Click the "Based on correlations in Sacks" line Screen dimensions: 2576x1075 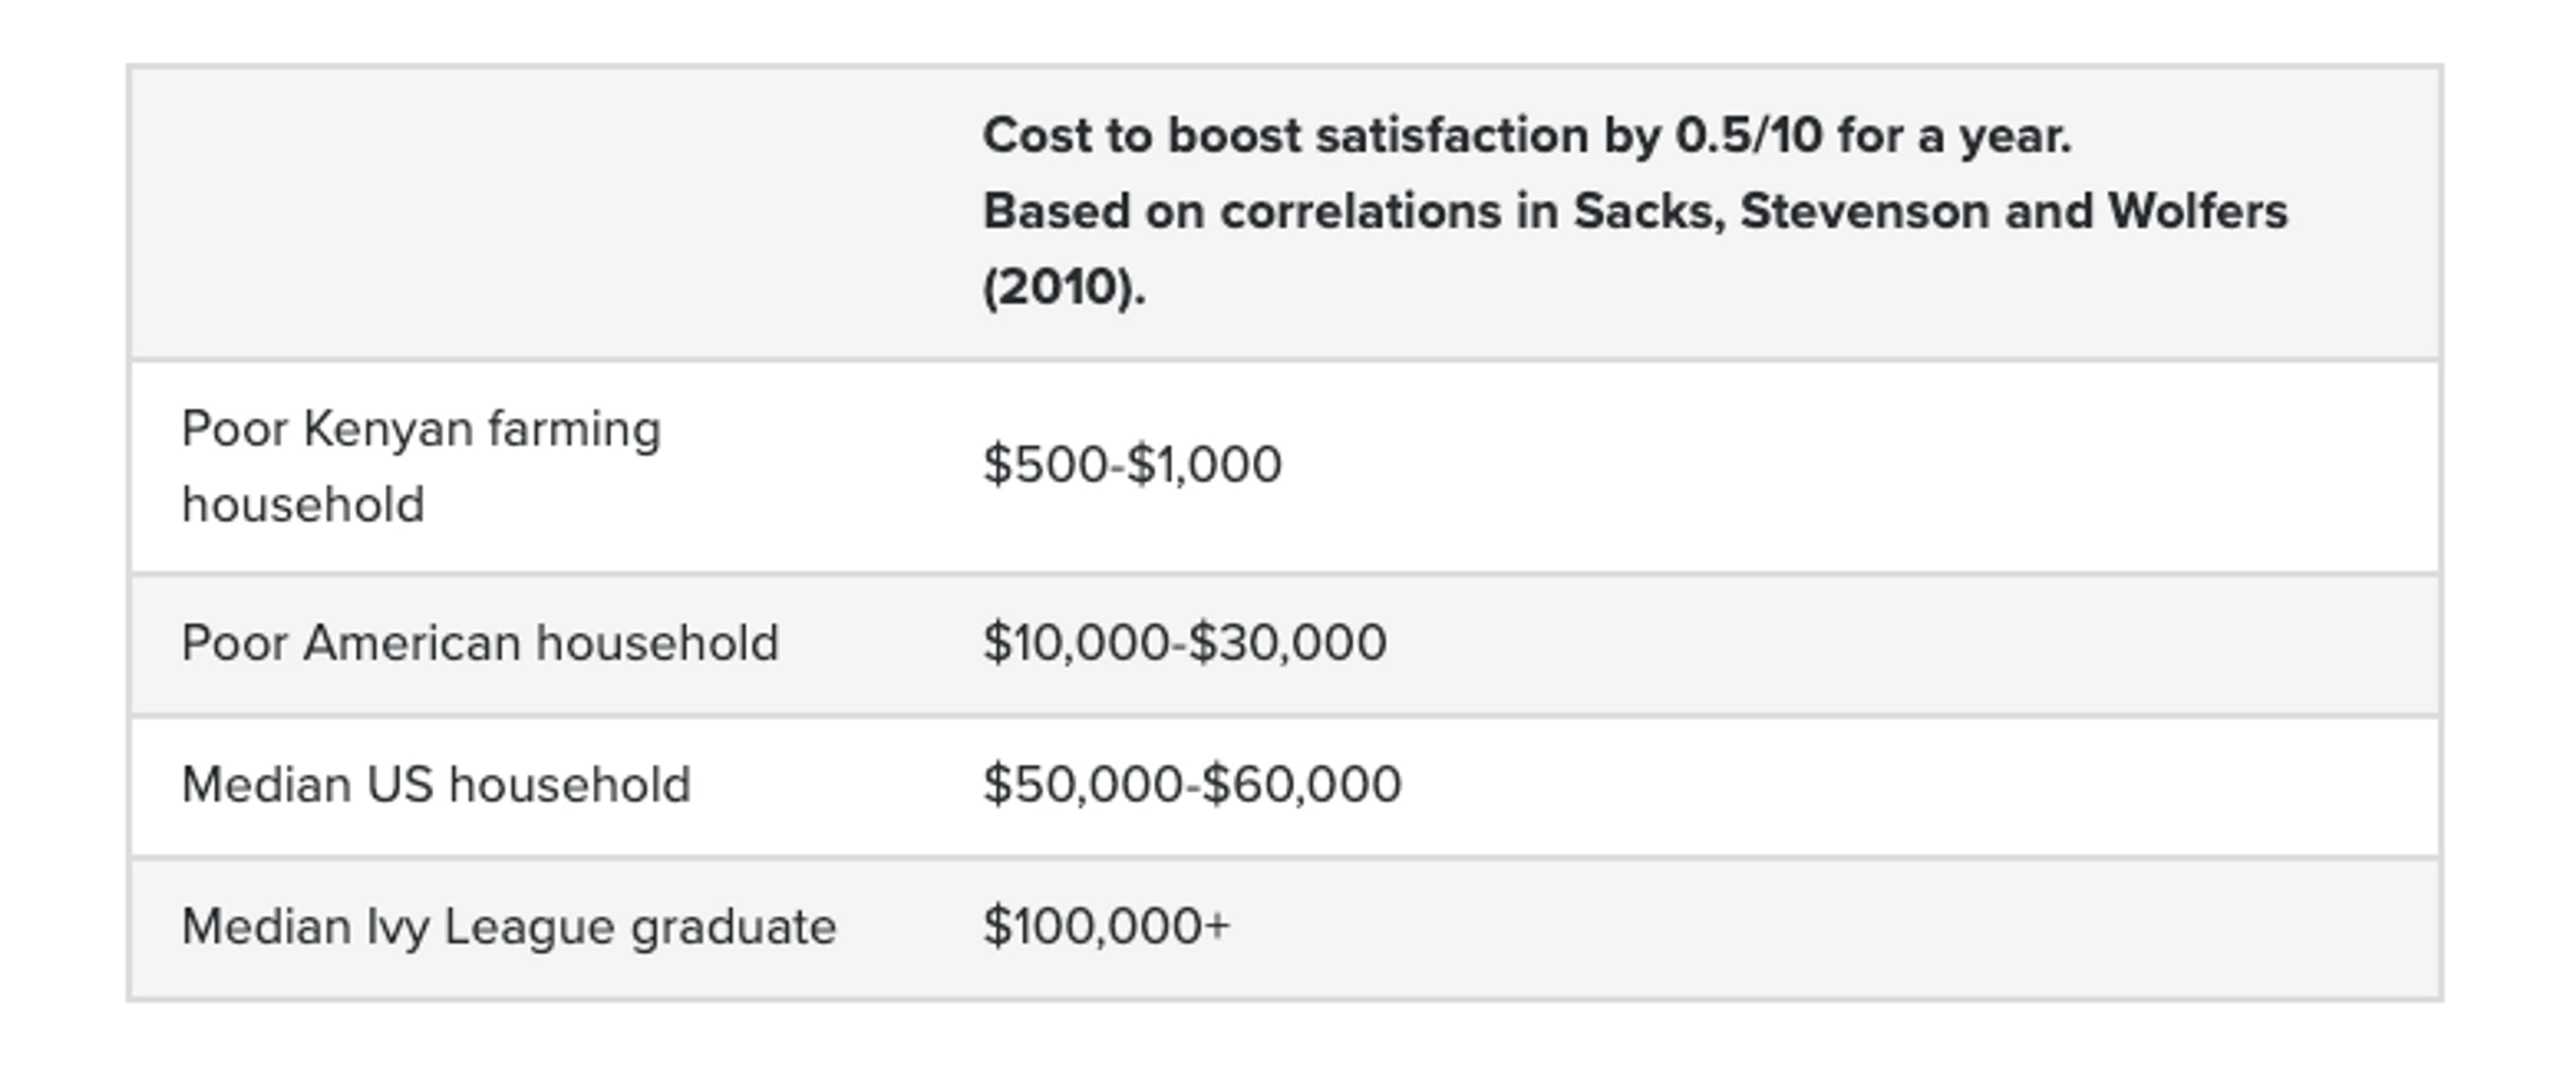coord(1634,212)
